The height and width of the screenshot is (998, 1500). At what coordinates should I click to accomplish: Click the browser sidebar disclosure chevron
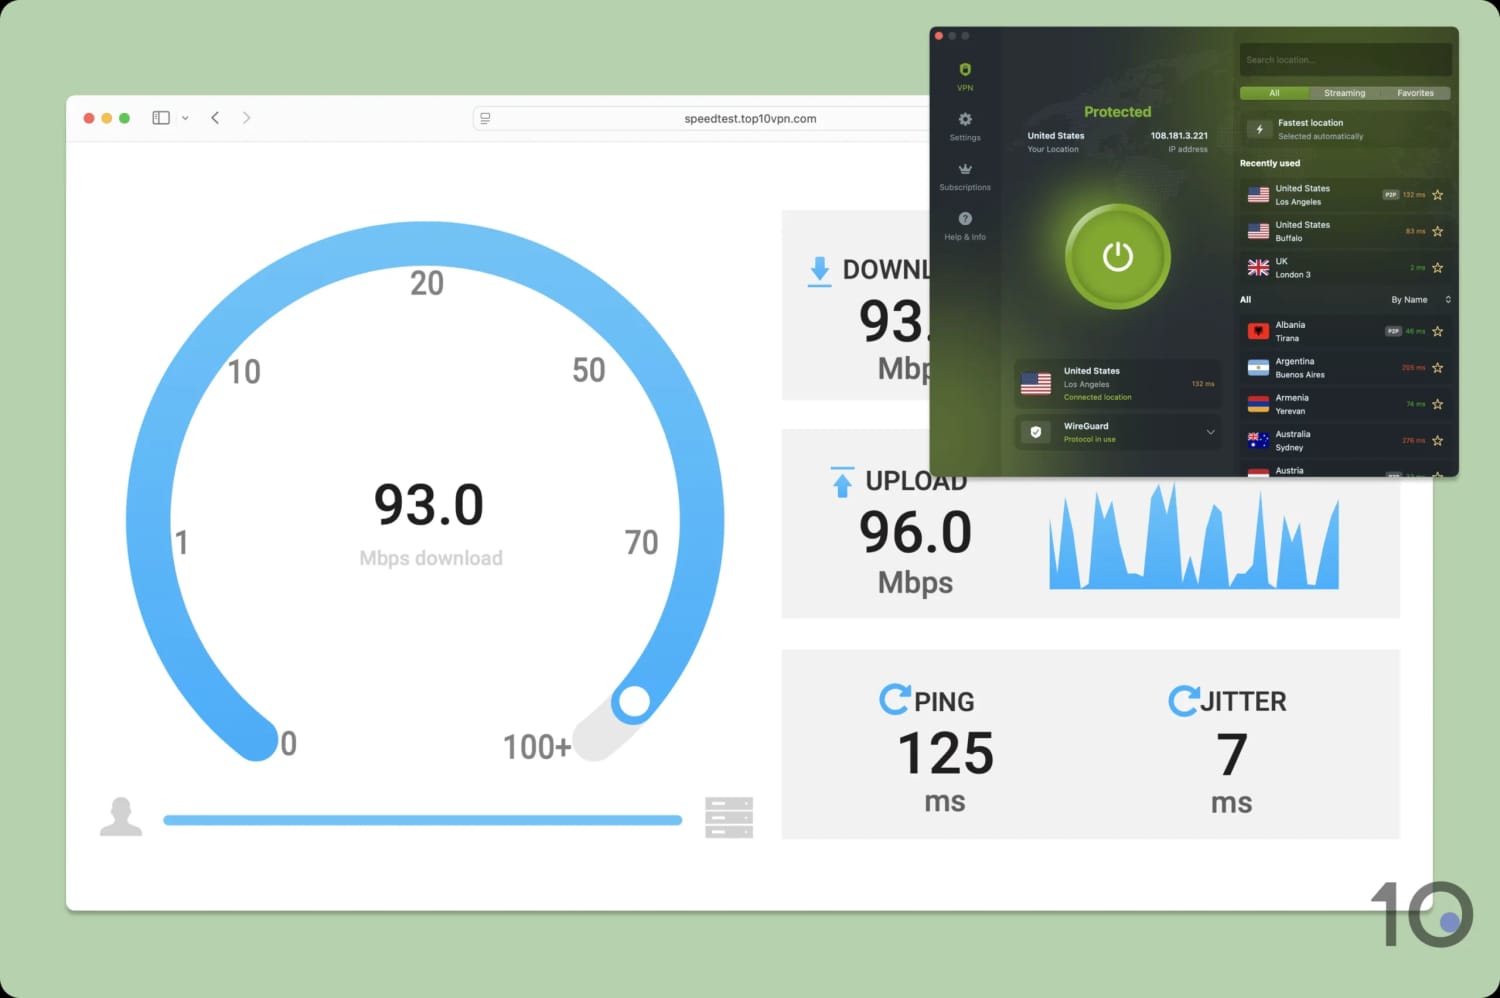(x=185, y=117)
